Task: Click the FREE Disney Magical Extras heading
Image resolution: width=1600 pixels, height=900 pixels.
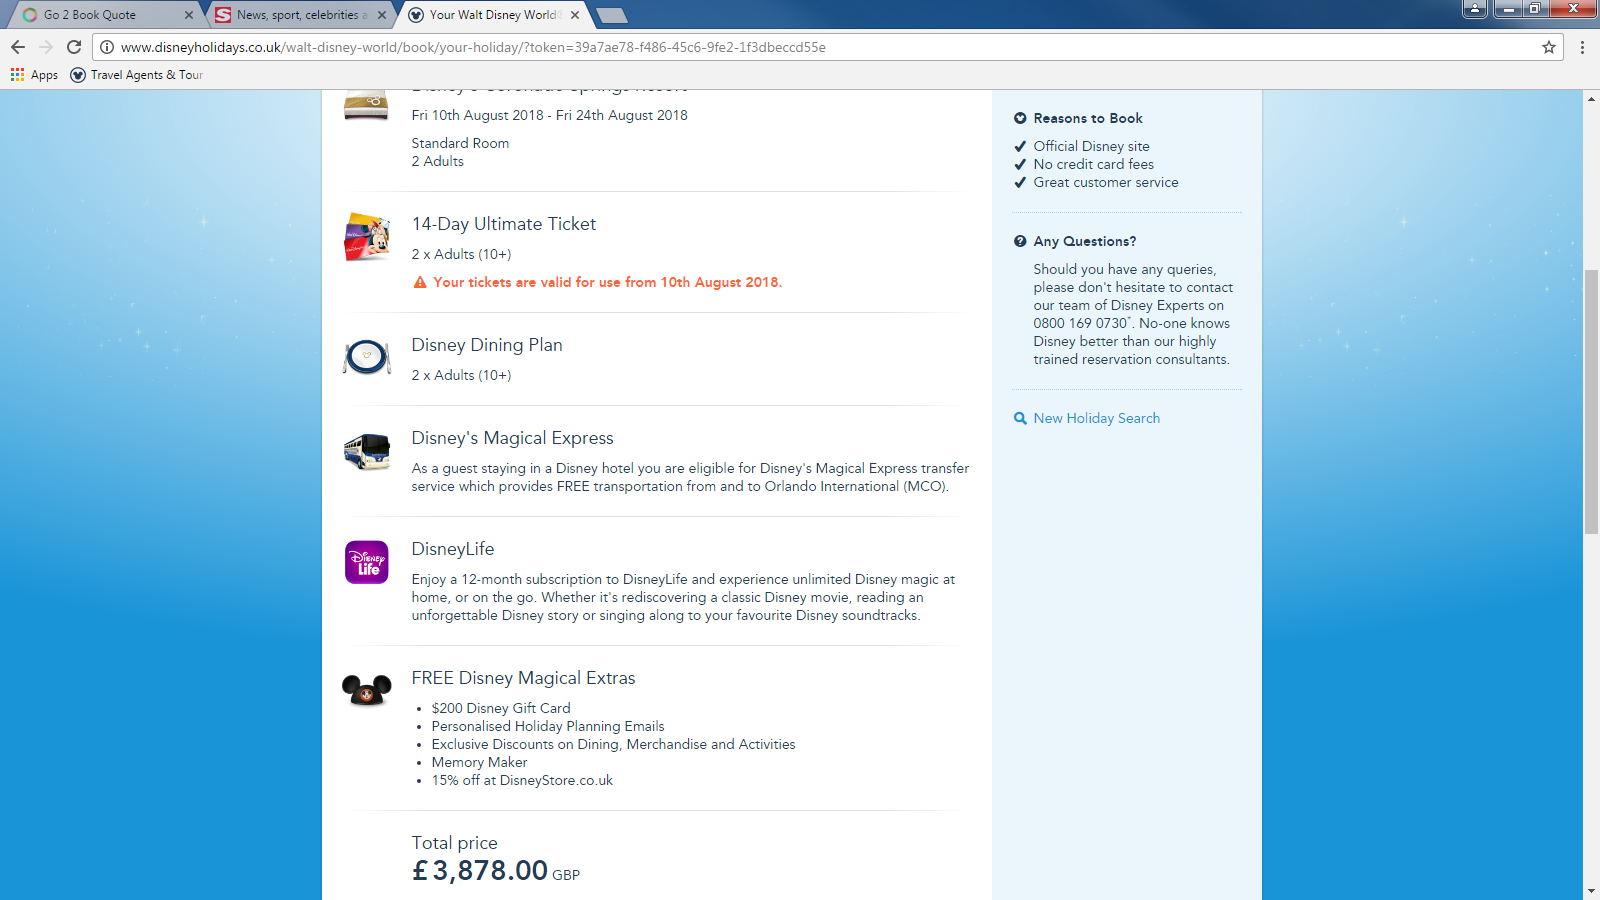Action: 524,678
